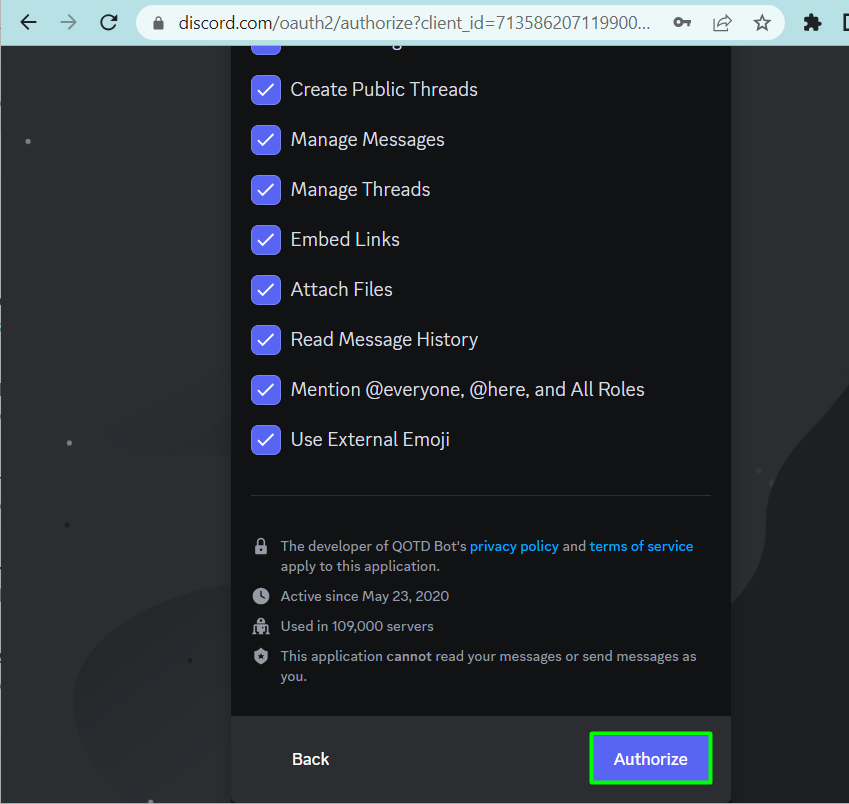Uncheck Mention @everyone permission
849x804 pixels.
click(x=266, y=390)
